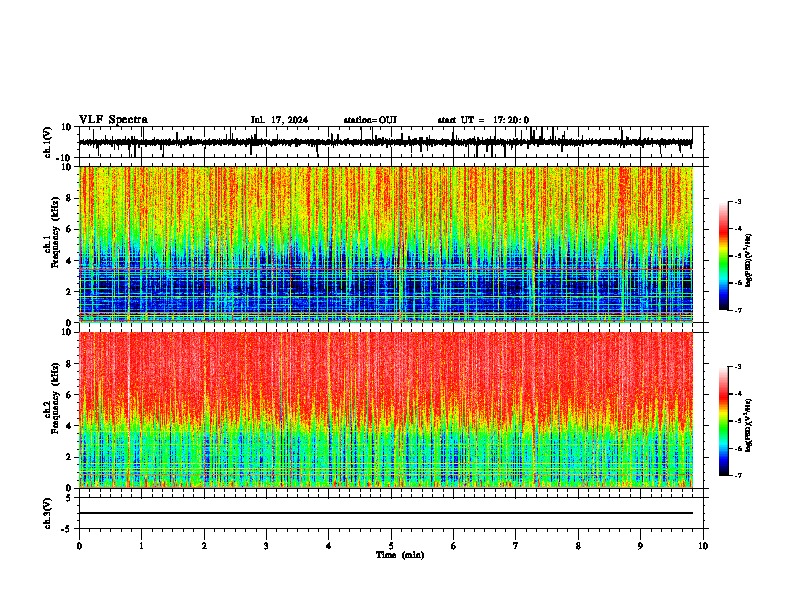
Task: Click the '10' tick label on the time axis
Action: 703,546
